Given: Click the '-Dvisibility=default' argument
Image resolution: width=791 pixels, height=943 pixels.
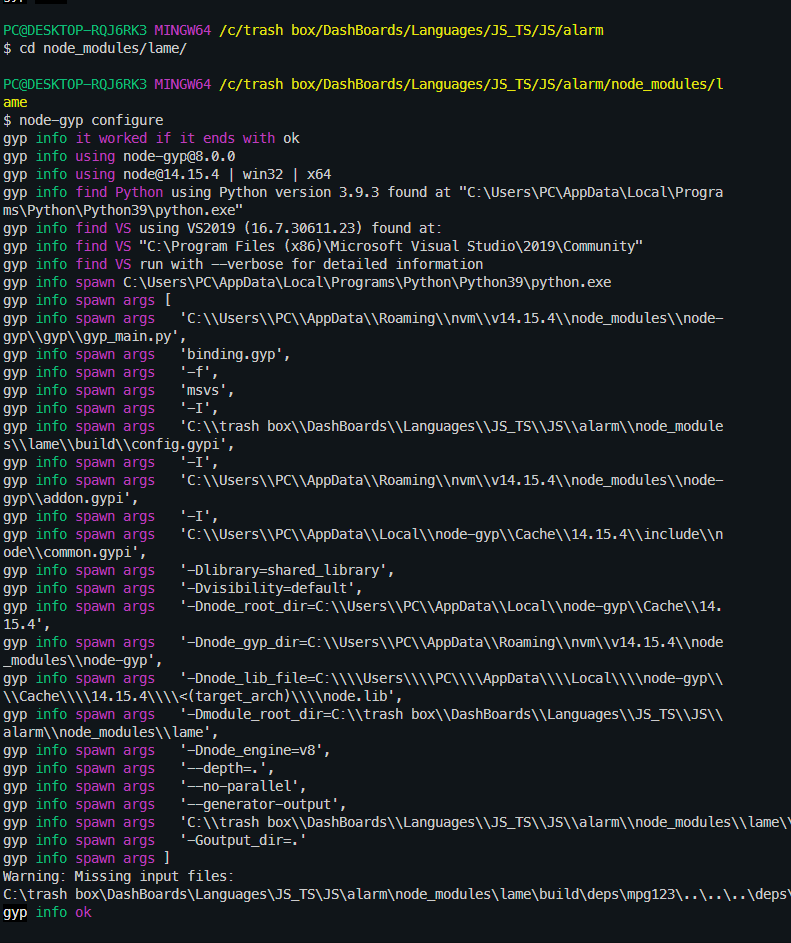Looking at the screenshot, I should pos(271,589).
